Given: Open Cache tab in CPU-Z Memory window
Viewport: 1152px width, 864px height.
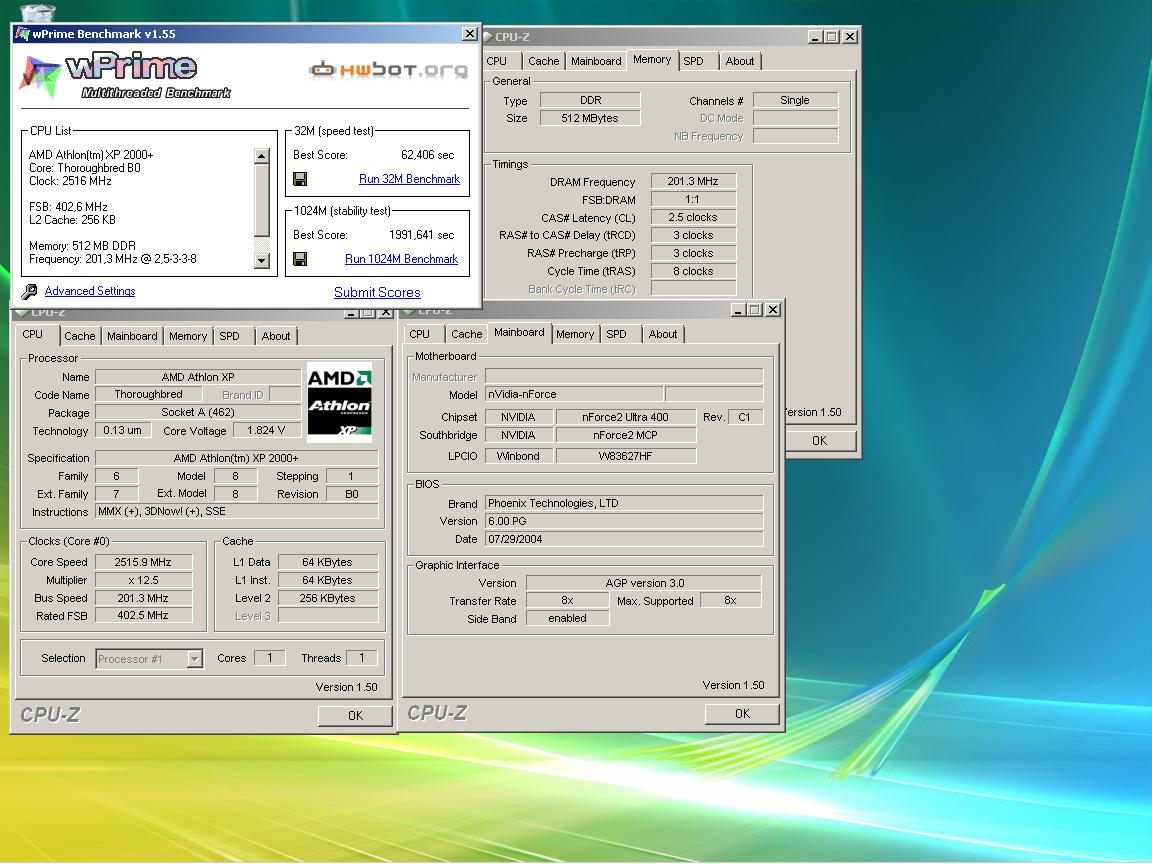Looking at the screenshot, I should click(544, 61).
